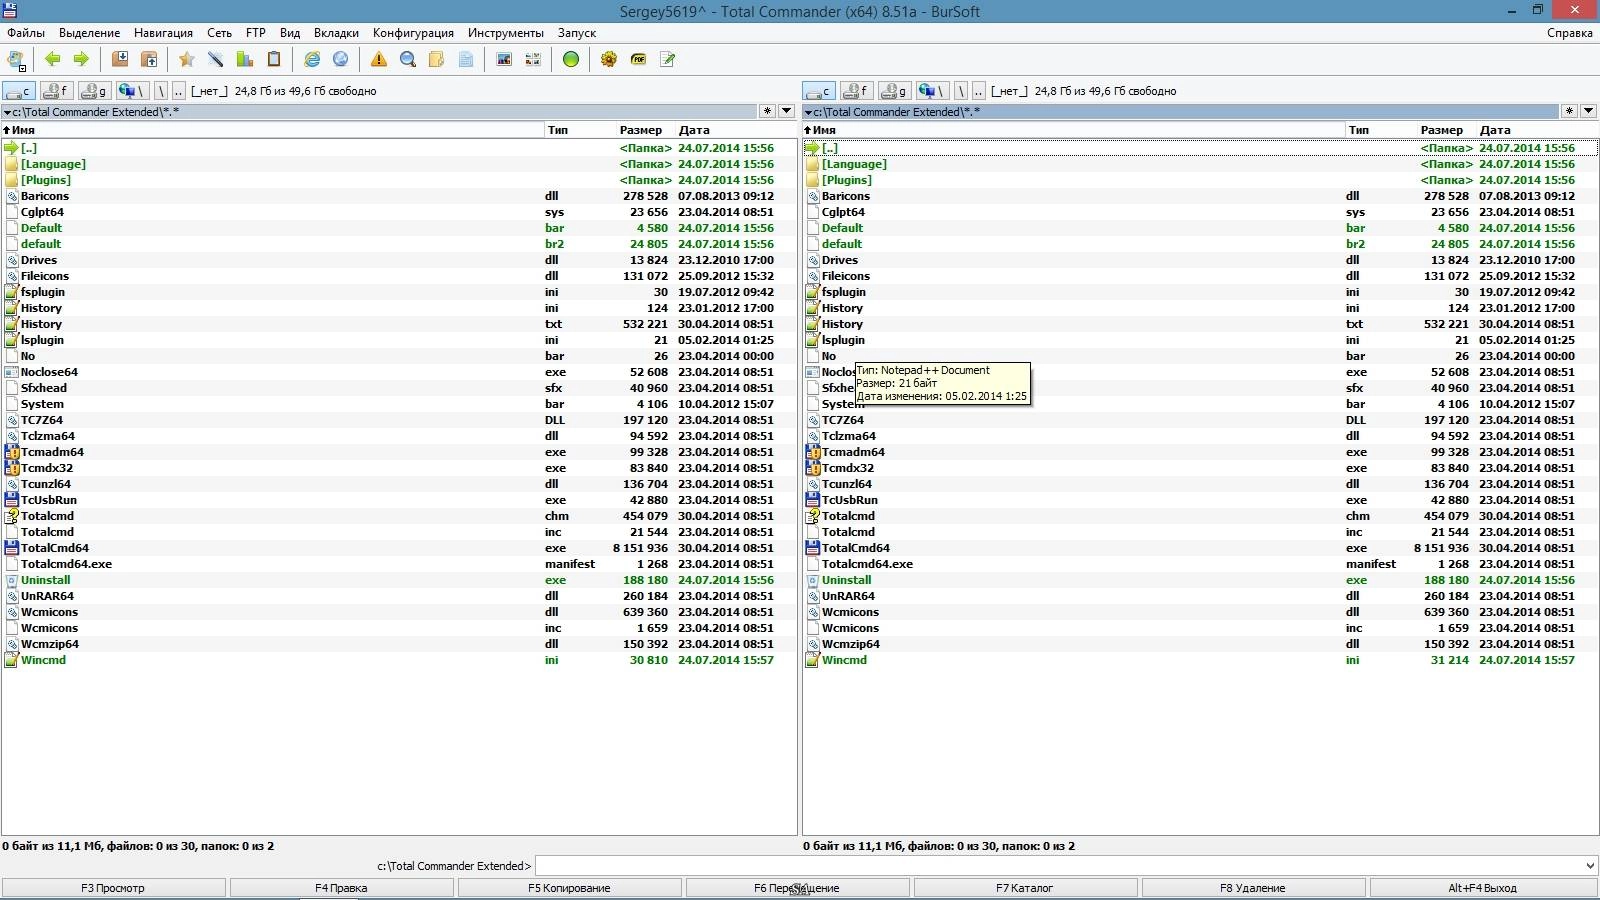Screen dimensions: 1600x900
Task: Click the pack files box icon with down arrow
Action: [x=120, y=59]
